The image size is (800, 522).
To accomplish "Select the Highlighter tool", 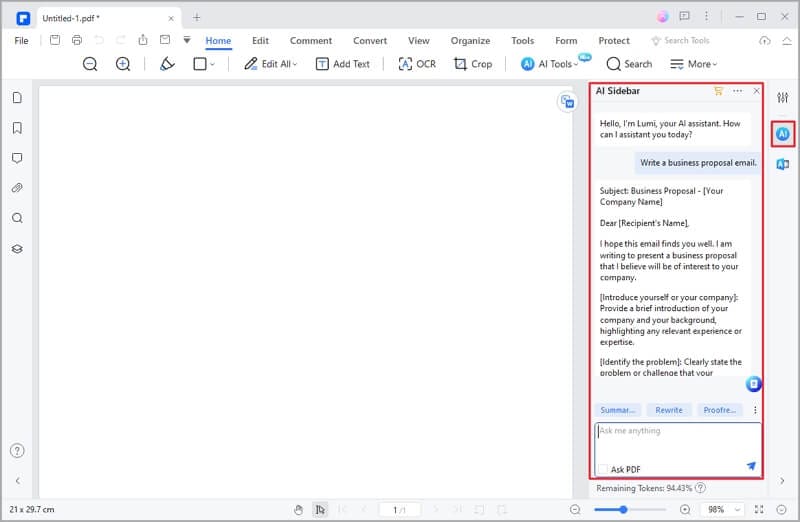I will click(x=167, y=64).
